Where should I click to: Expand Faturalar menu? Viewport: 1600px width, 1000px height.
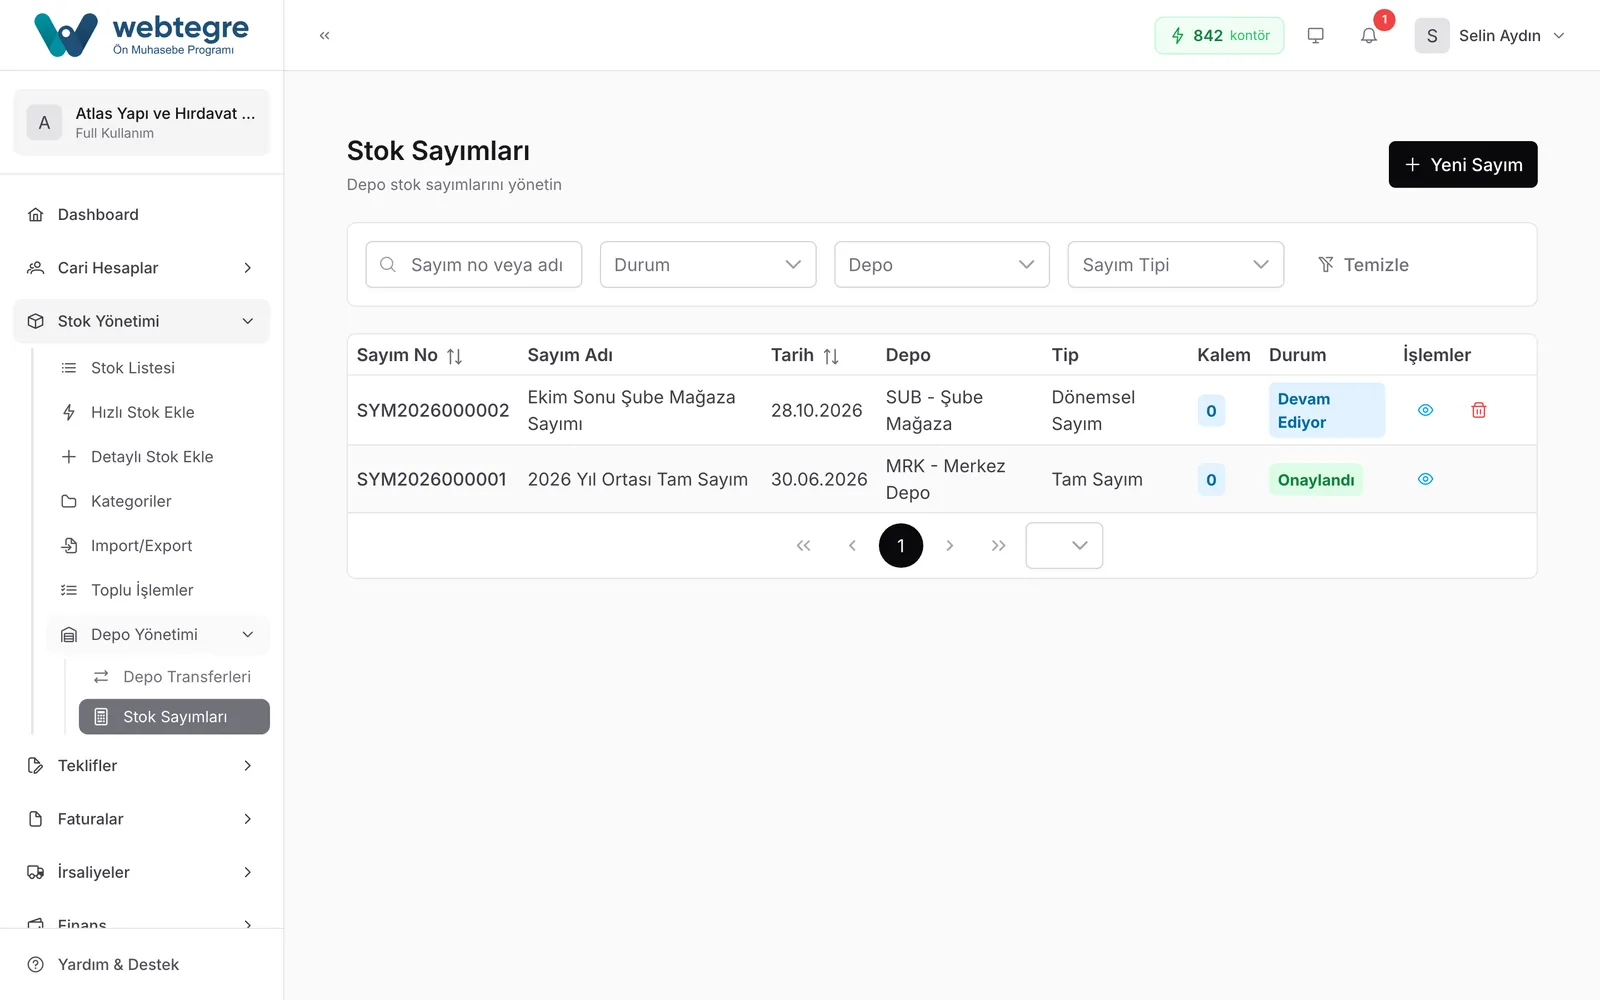[x=141, y=819]
